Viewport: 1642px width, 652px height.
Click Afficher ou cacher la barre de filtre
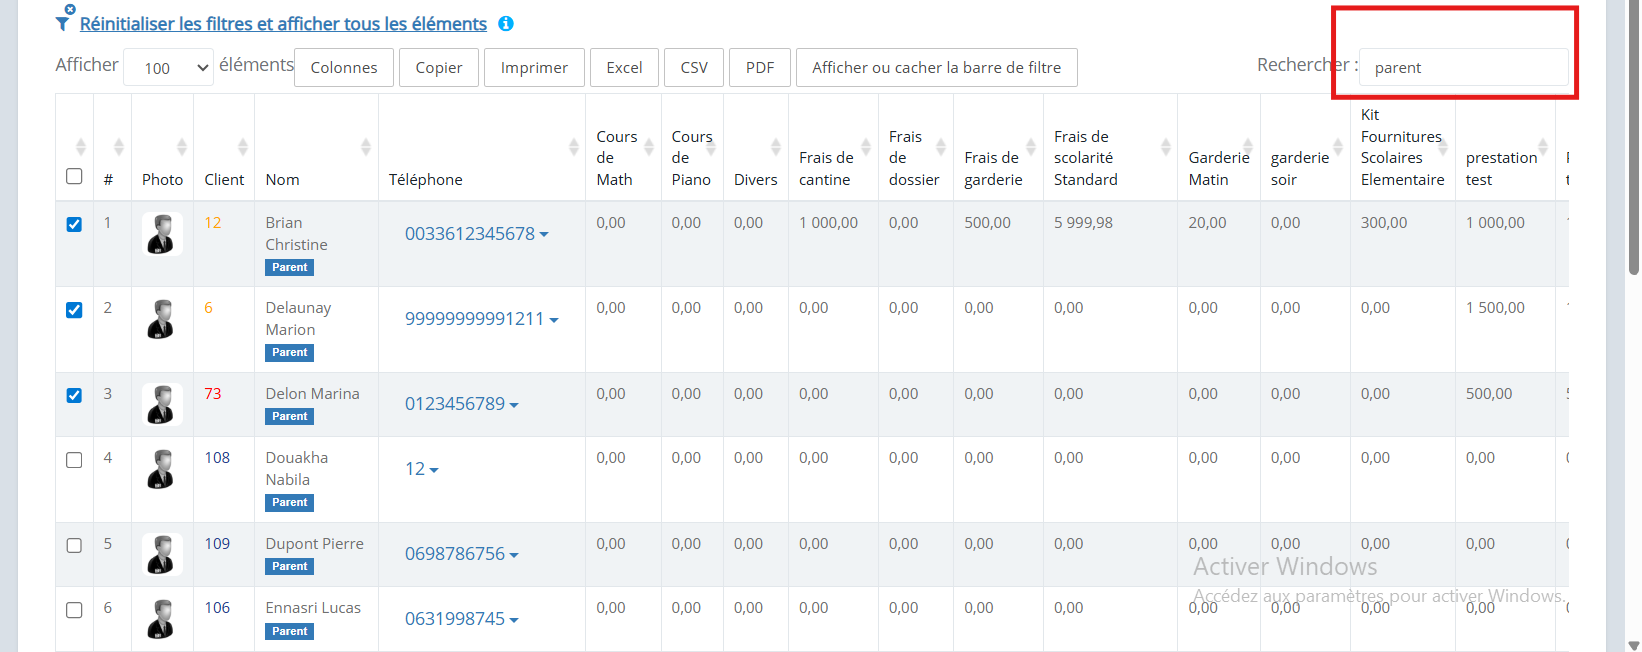pyautogui.click(x=936, y=68)
